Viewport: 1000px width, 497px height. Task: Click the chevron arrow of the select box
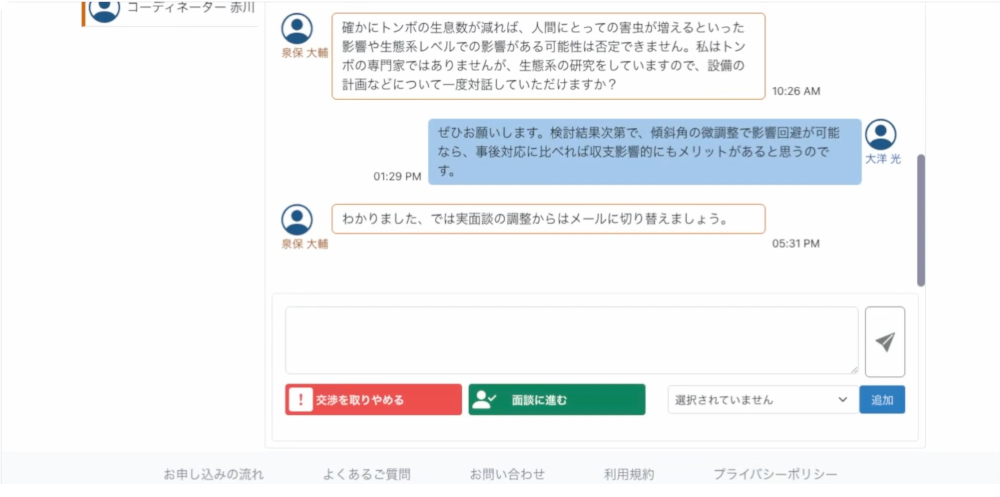pyautogui.click(x=843, y=399)
